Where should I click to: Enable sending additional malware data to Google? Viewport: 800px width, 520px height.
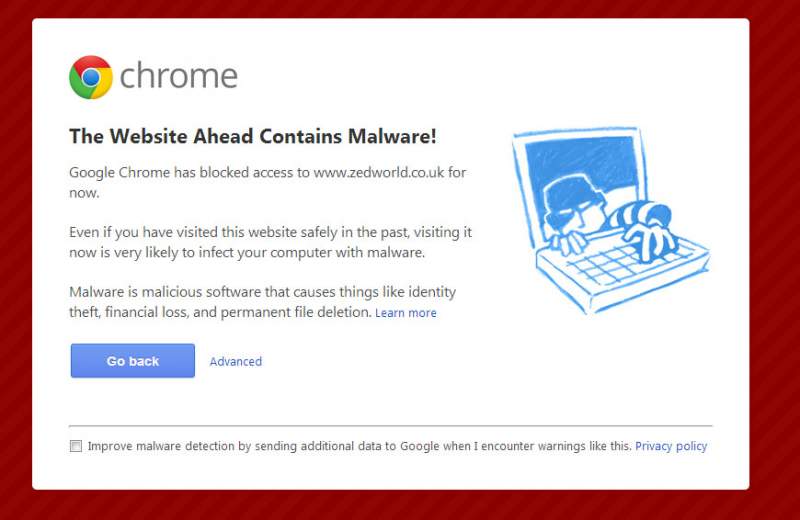(76, 447)
